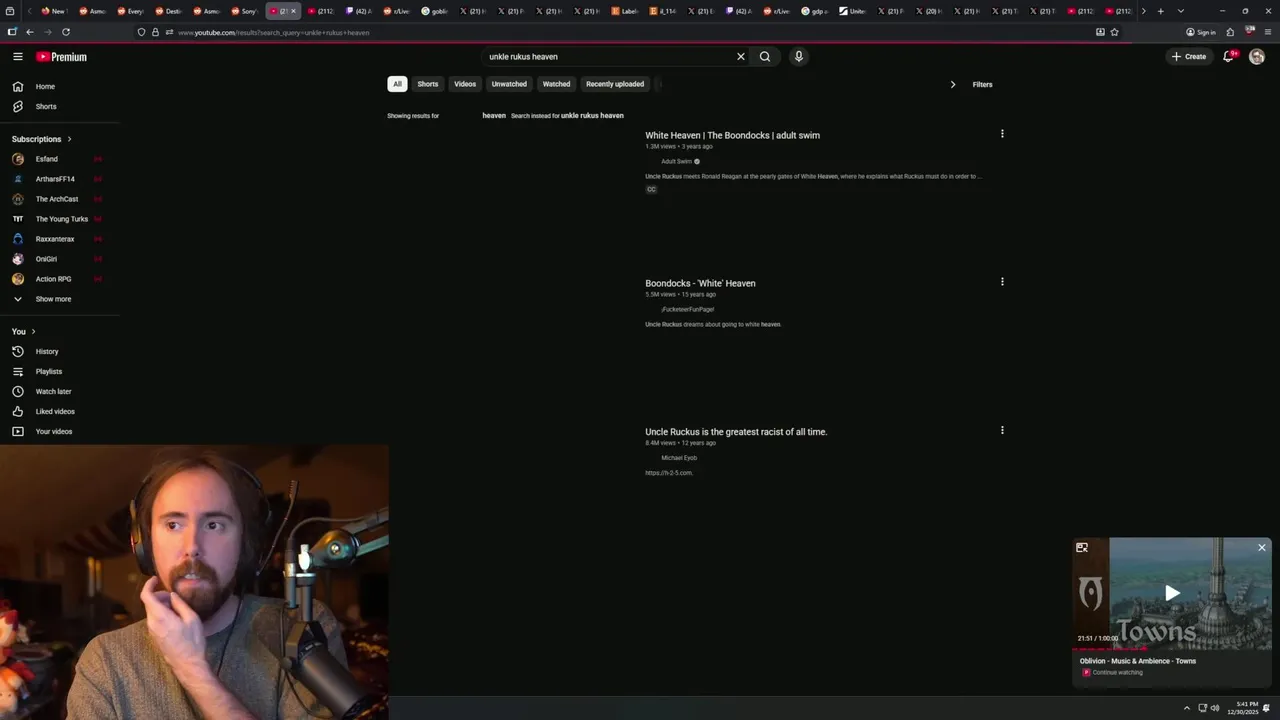Image resolution: width=1280 pixels, height=720 pixels.
Task: Open the Home page in the sidebar
Action: tap(60, 87)
